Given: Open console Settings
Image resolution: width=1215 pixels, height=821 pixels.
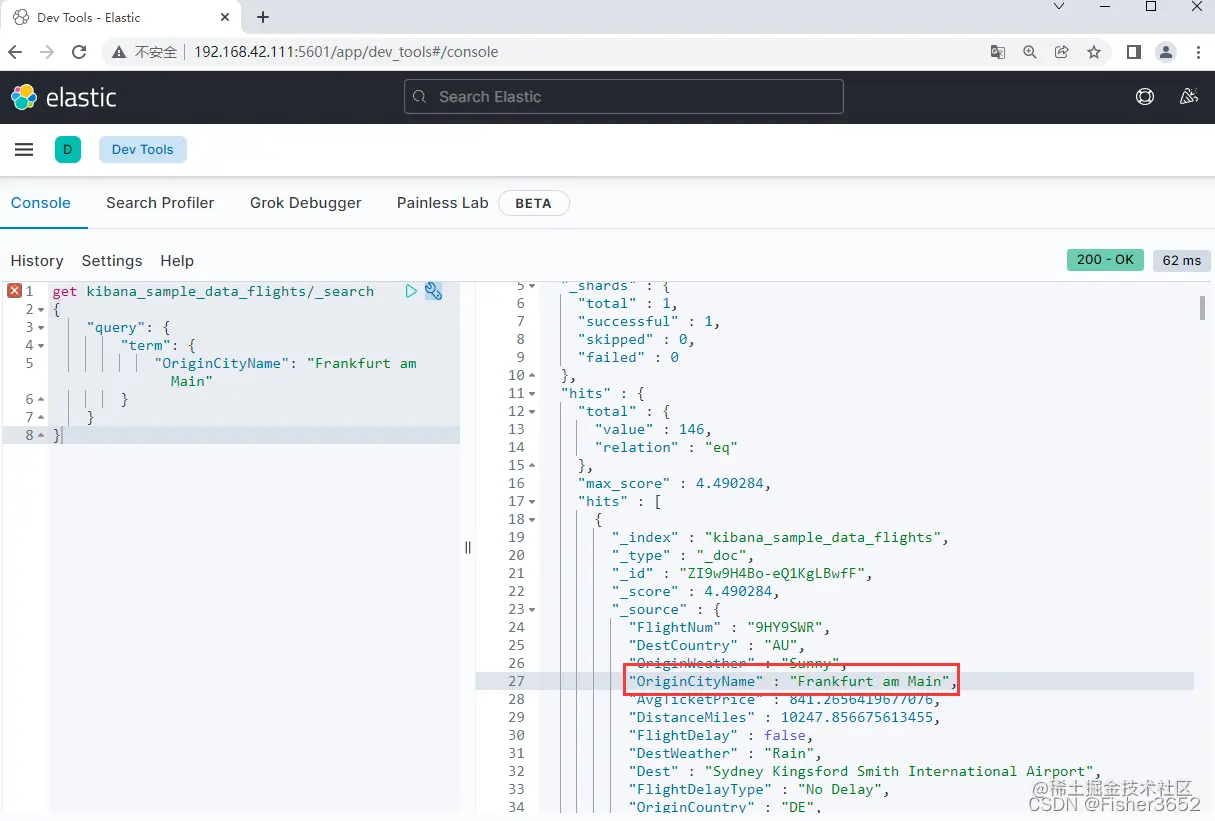Looking at the screenshot, I should [112, 261].
